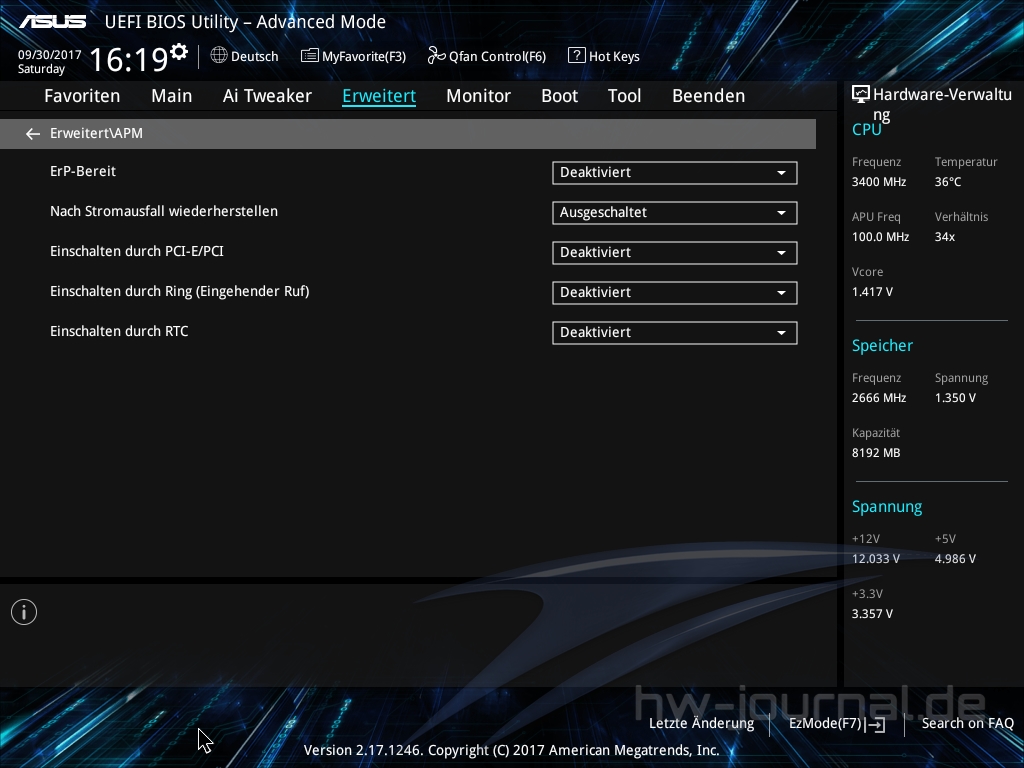Image resolution: width=1024 pixels, height=768 pixels.
Task: Click the APU Freq 100.0 MHz value
Action: pyautogui.click(x=880, y=237)
